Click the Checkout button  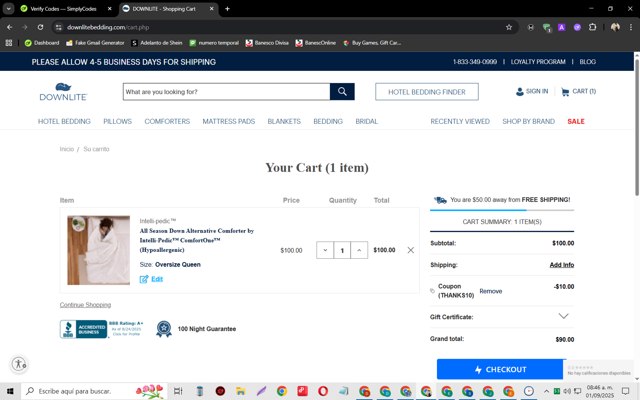click(501, 369)
